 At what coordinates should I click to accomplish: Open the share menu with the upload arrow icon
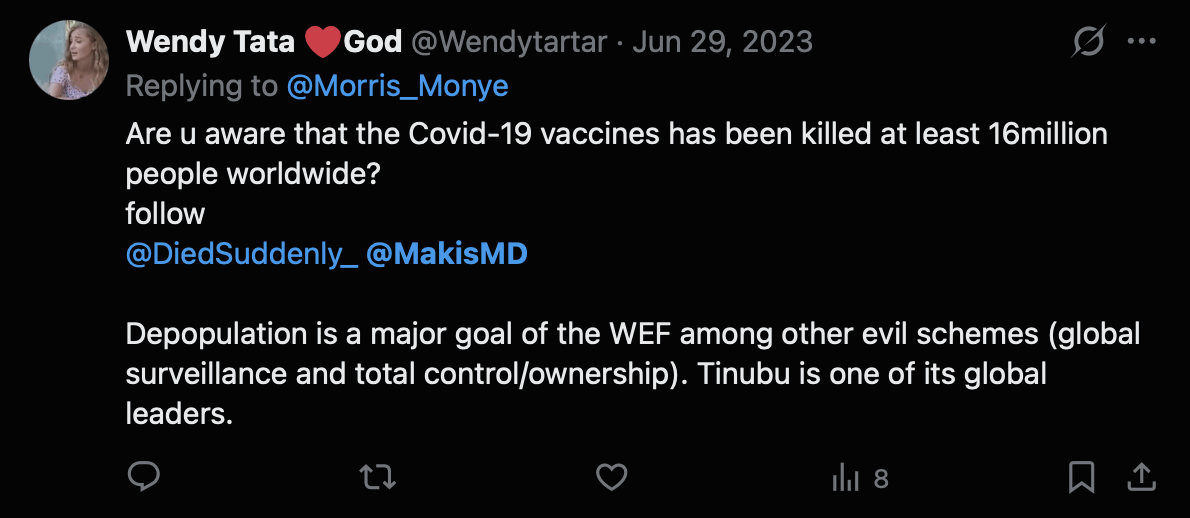(1142, 478)
